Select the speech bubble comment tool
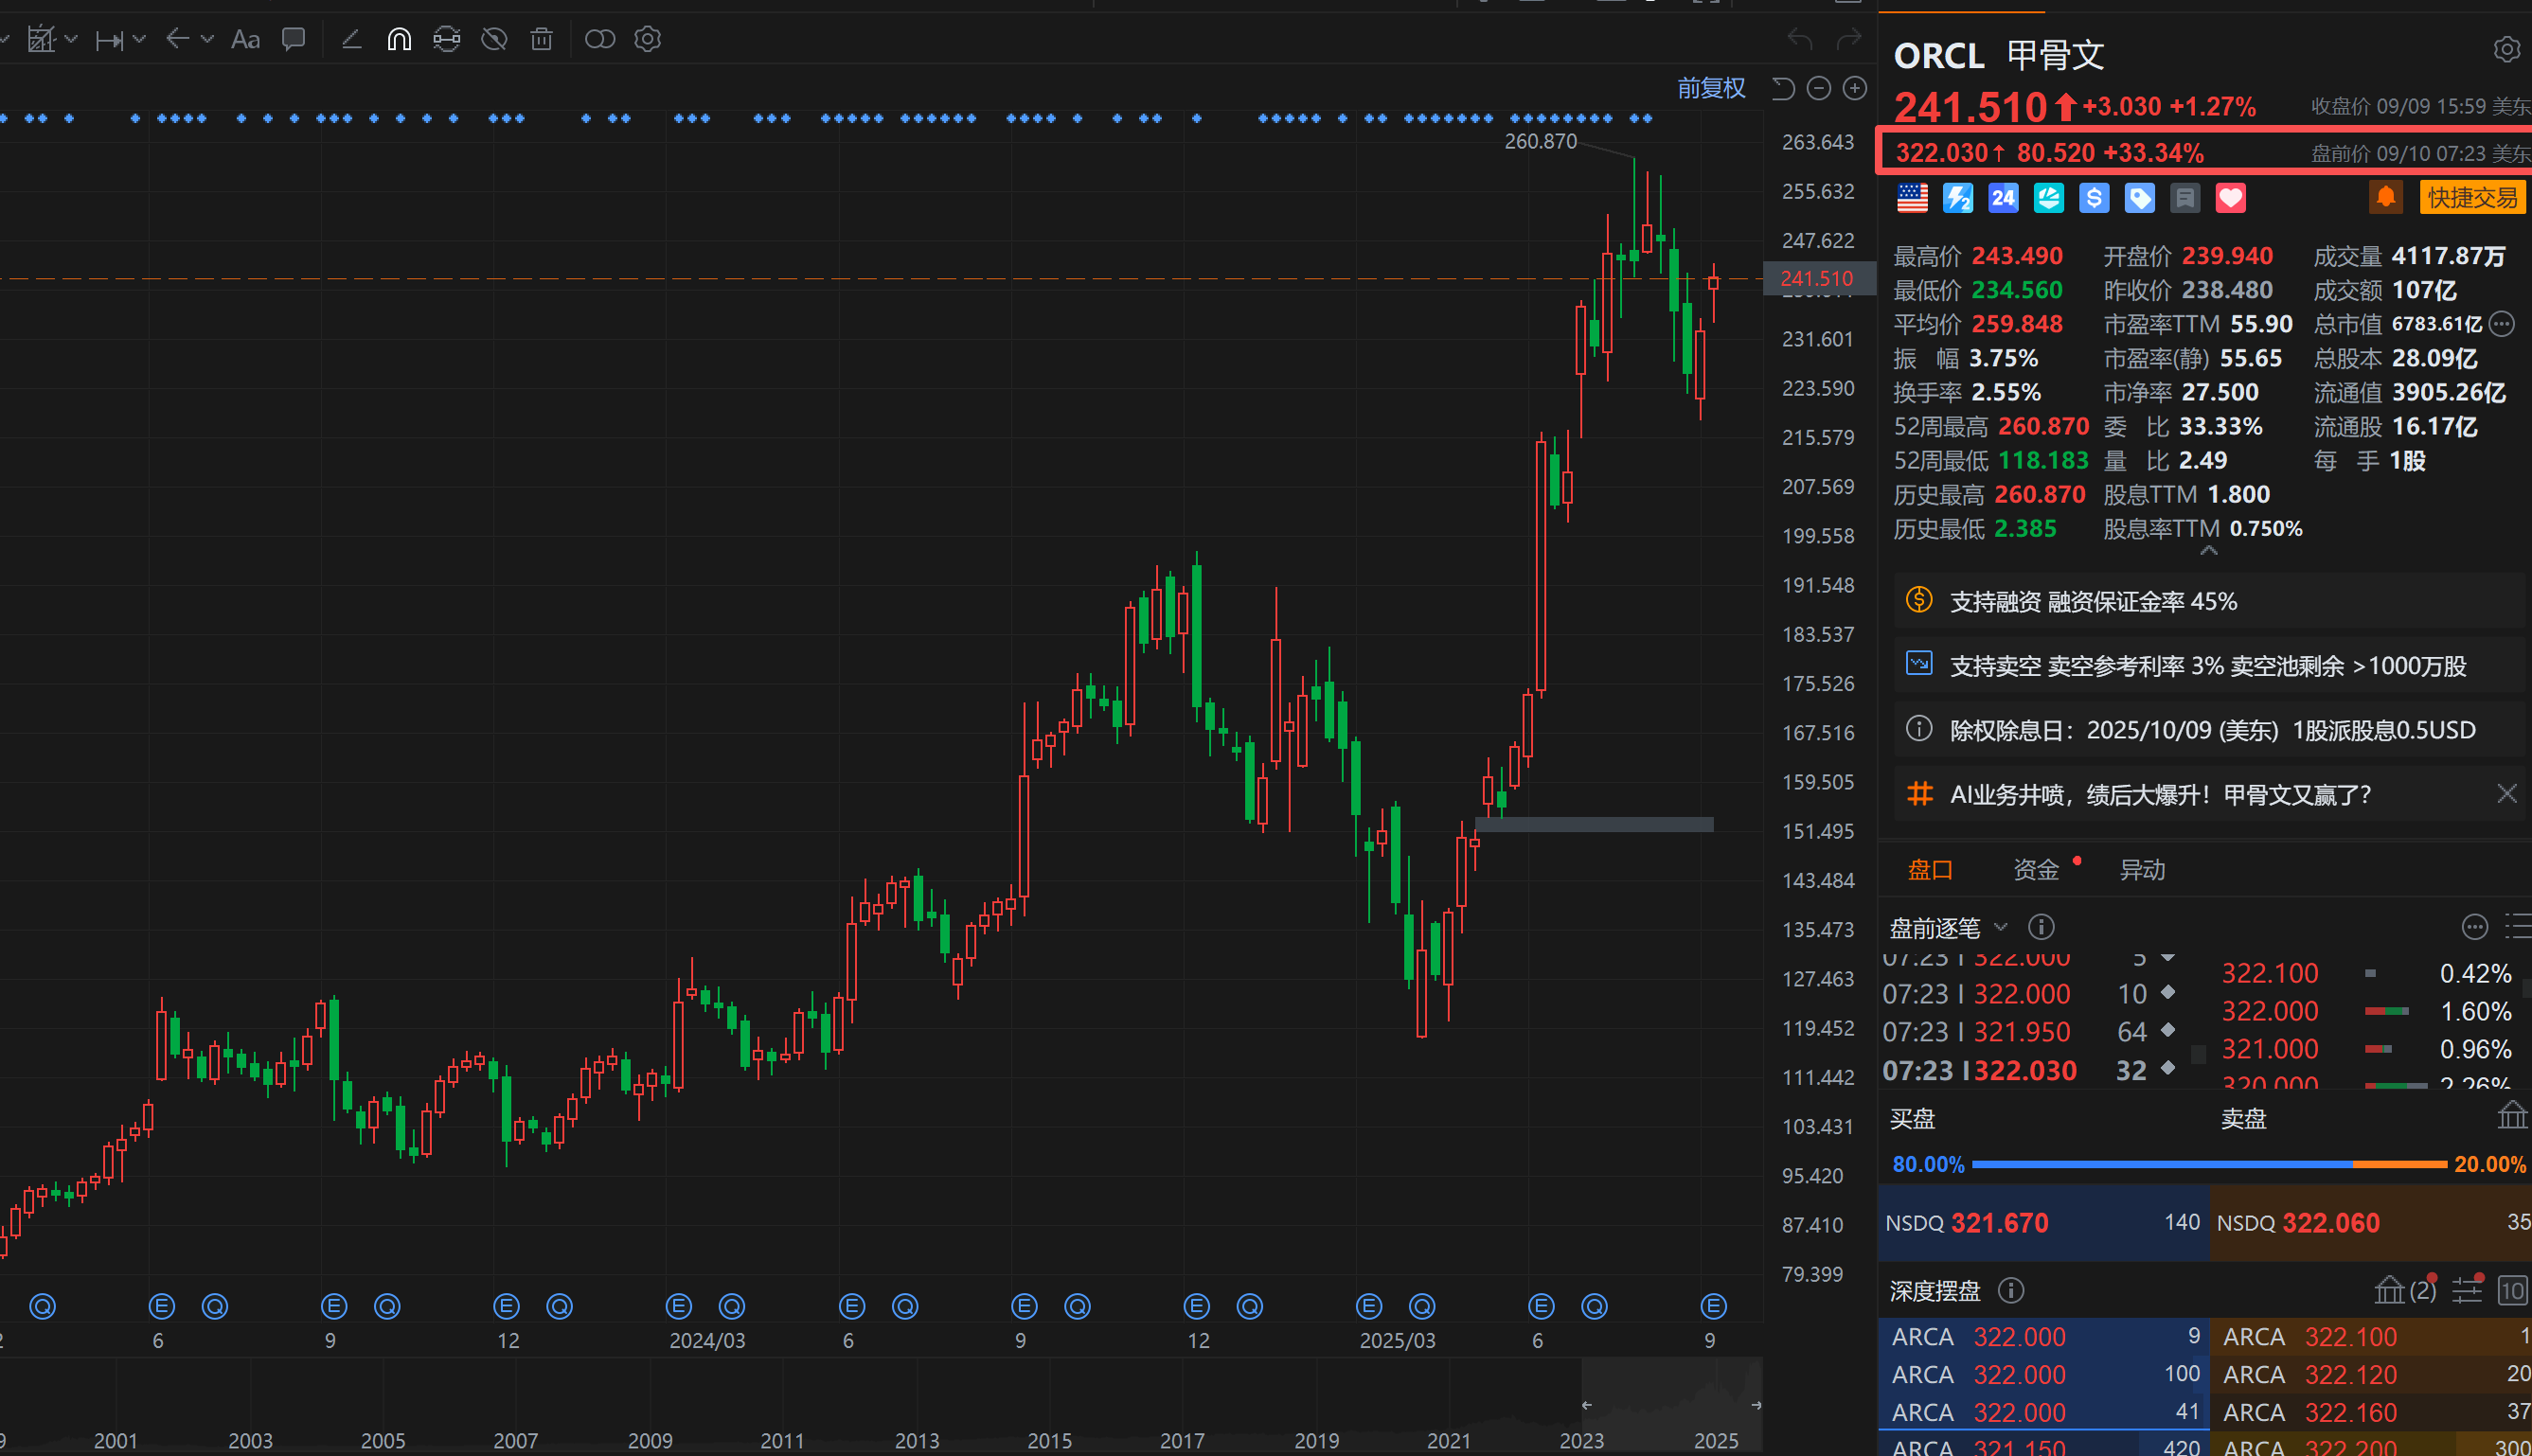 (x=293, y=40)
